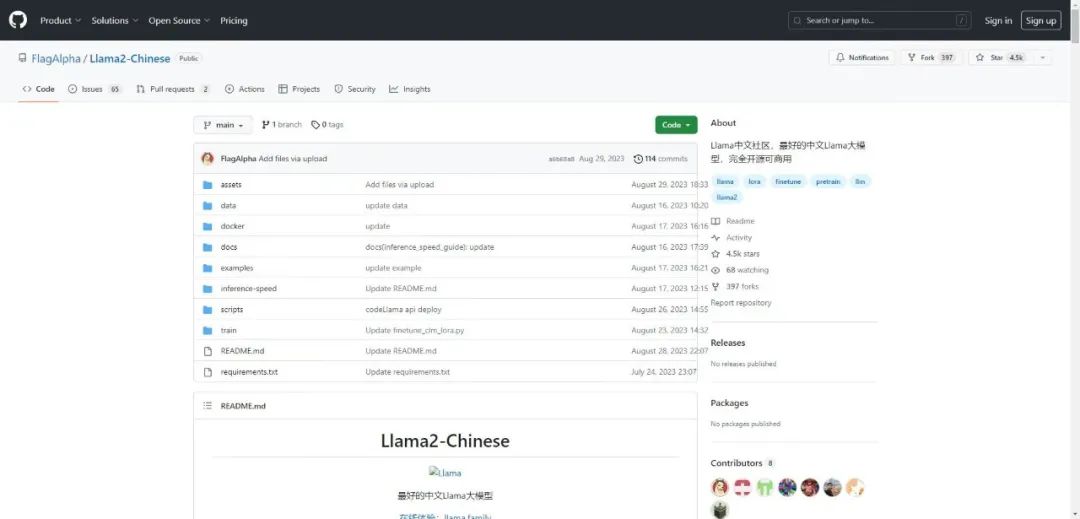This screenshot has height=519, width=1080.
Task: Open the repository icon beside FlagAlpha
Action: (23, 59)
